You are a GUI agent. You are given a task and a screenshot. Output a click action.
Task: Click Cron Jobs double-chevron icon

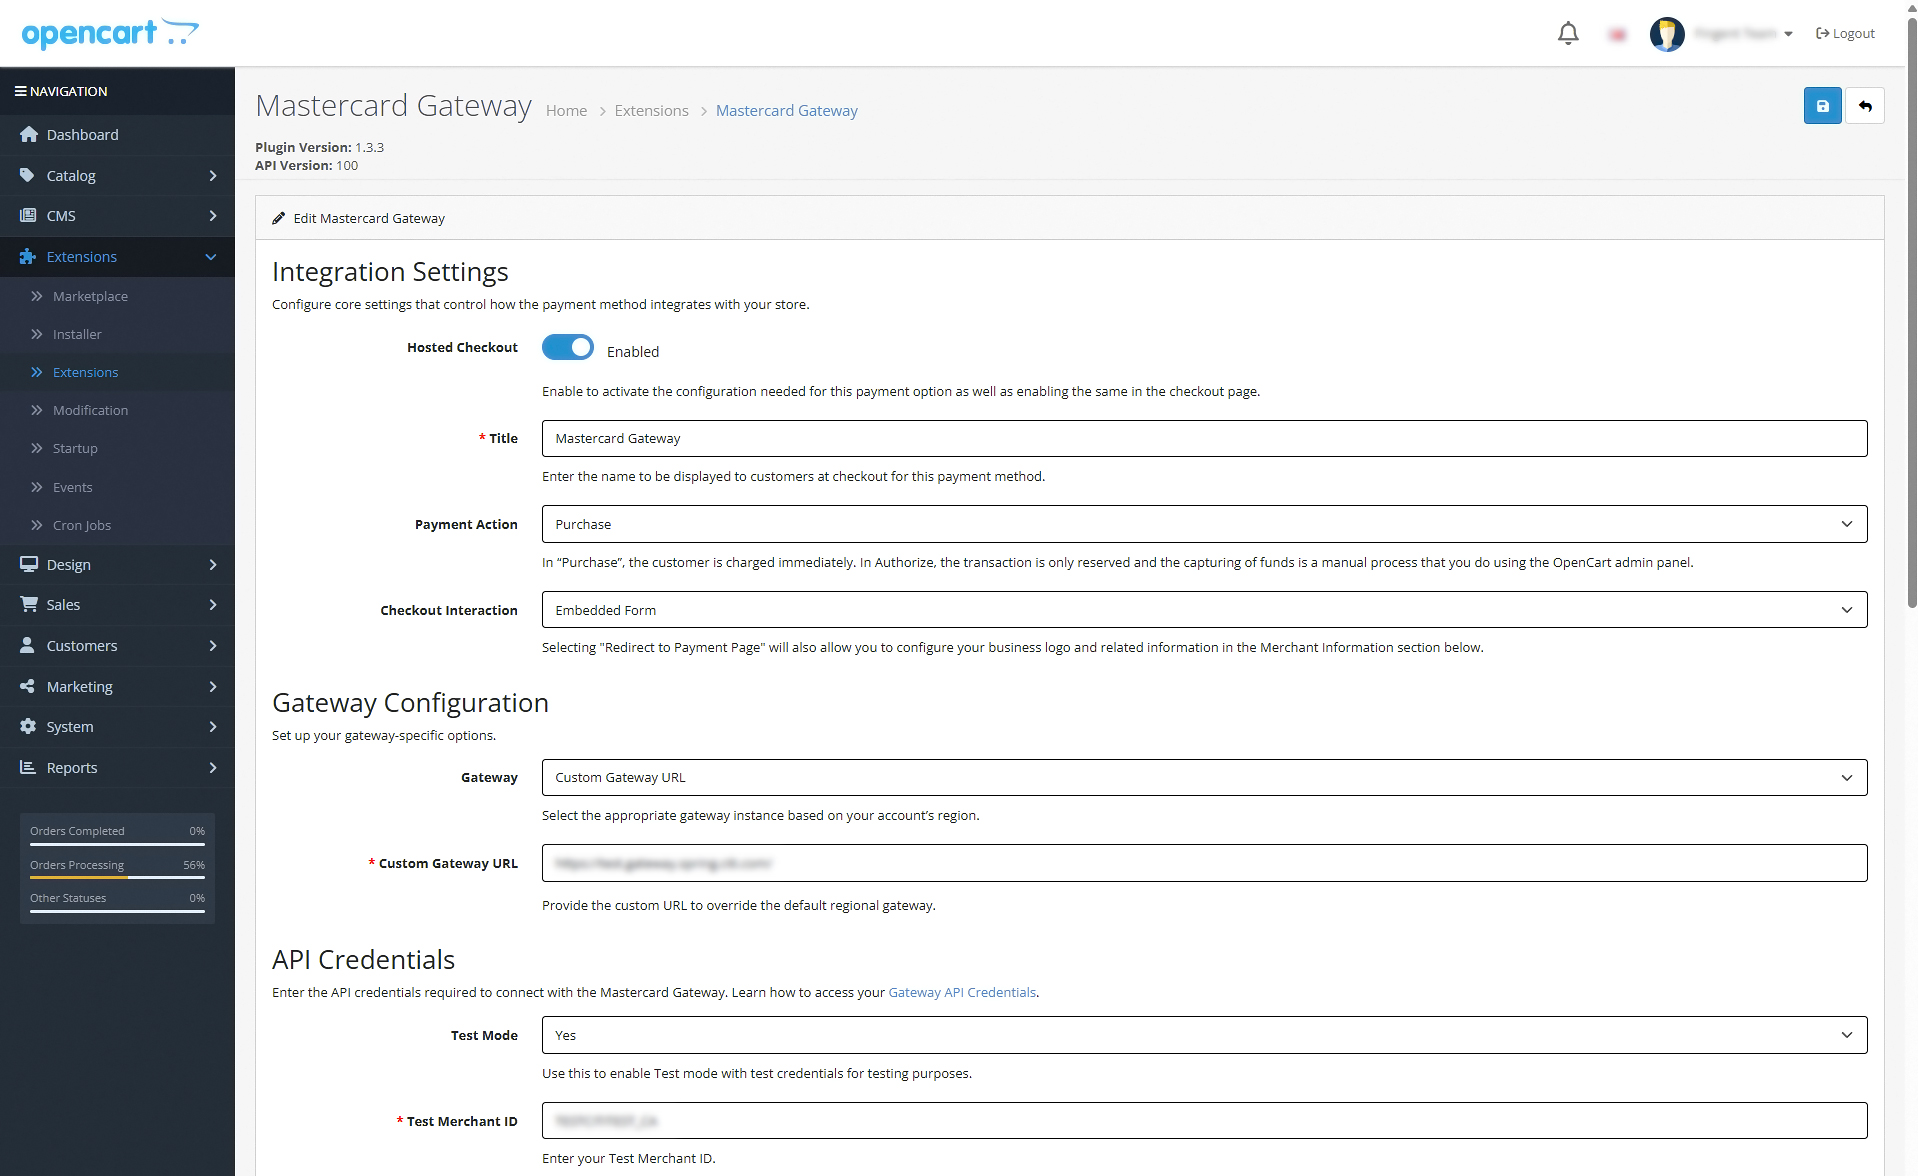click(x=37, y=525)
